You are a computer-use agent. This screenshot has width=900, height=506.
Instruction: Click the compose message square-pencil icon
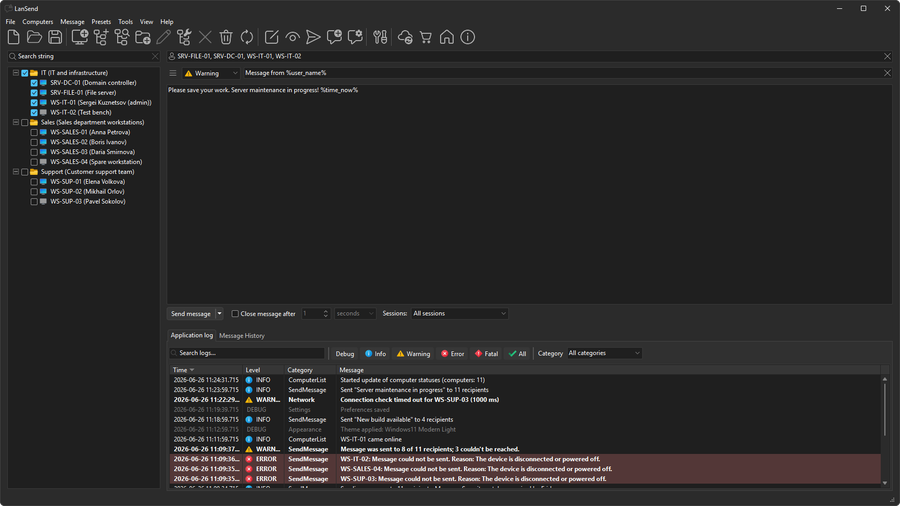coord(271,37)
